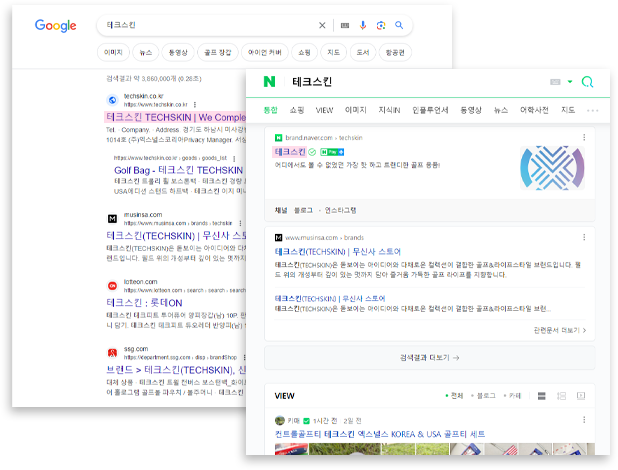Open the 테크스킨 : 롯데ON result
618x470 pixels.
click(144, 303)
